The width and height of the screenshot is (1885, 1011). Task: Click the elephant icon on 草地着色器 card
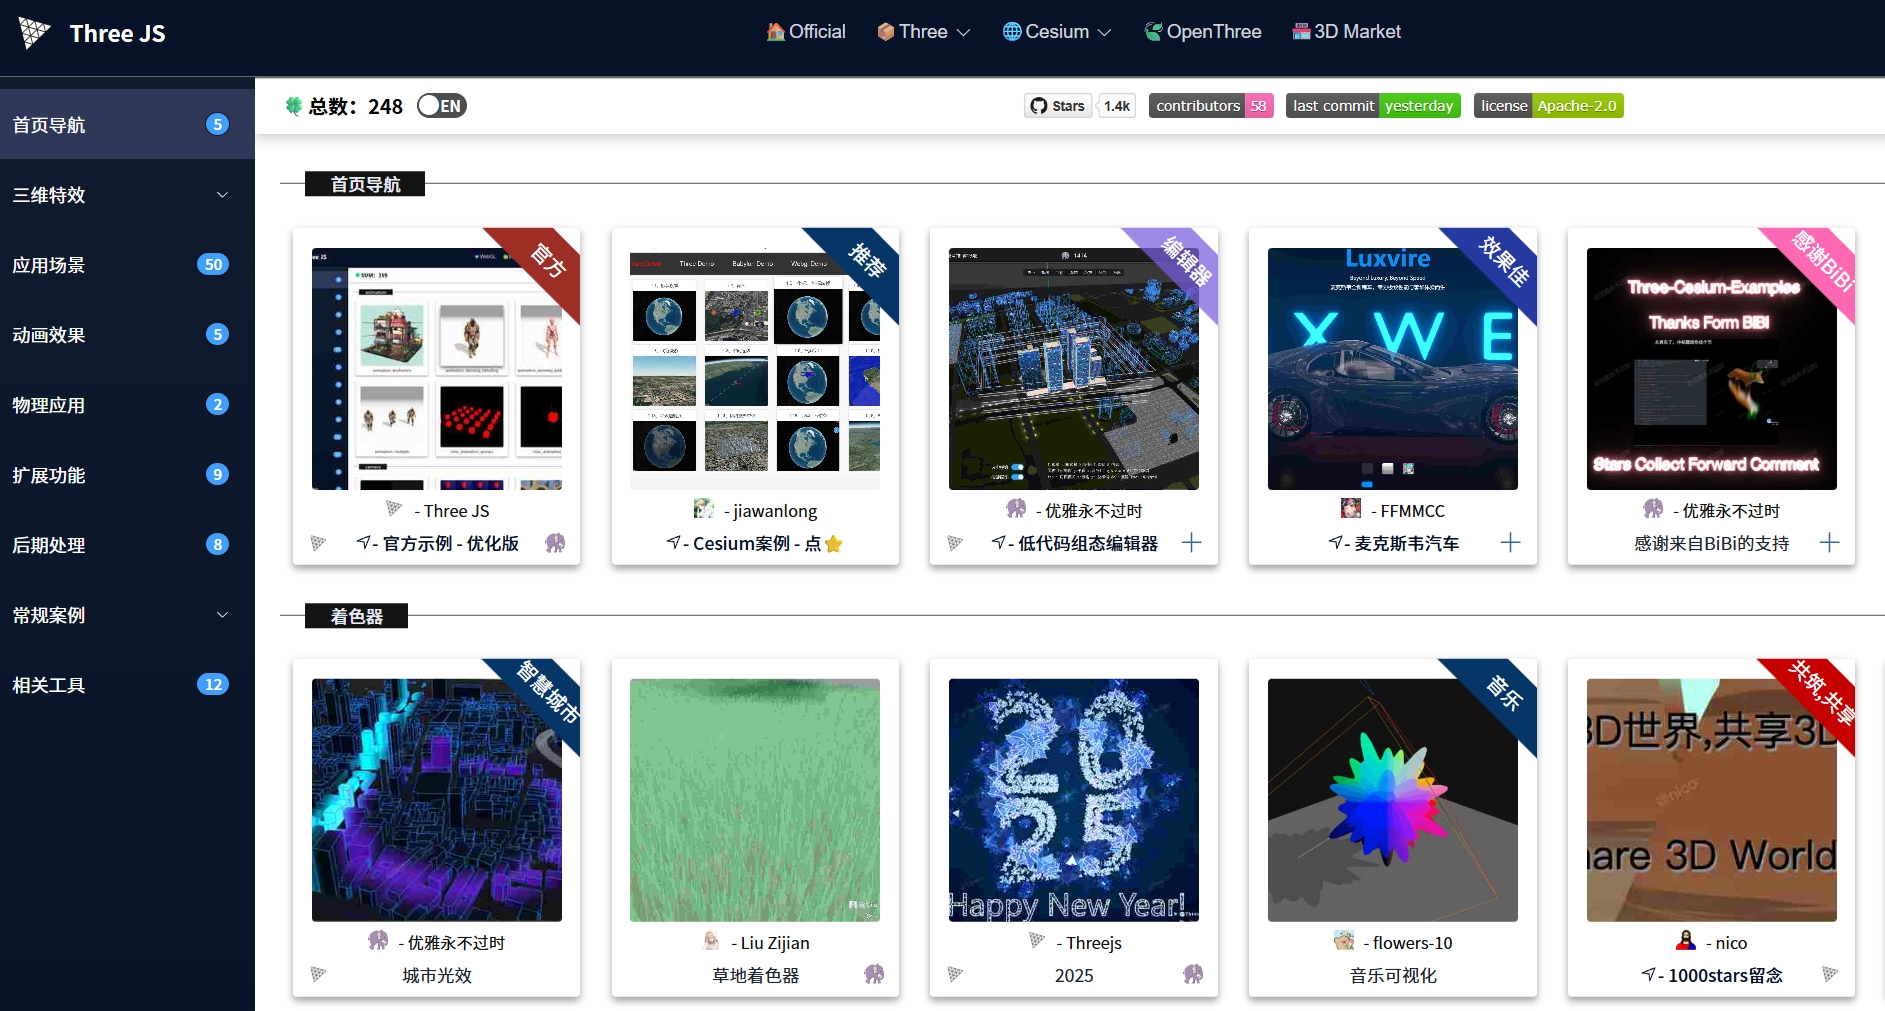pyautogui.click(x=874, y=974)
